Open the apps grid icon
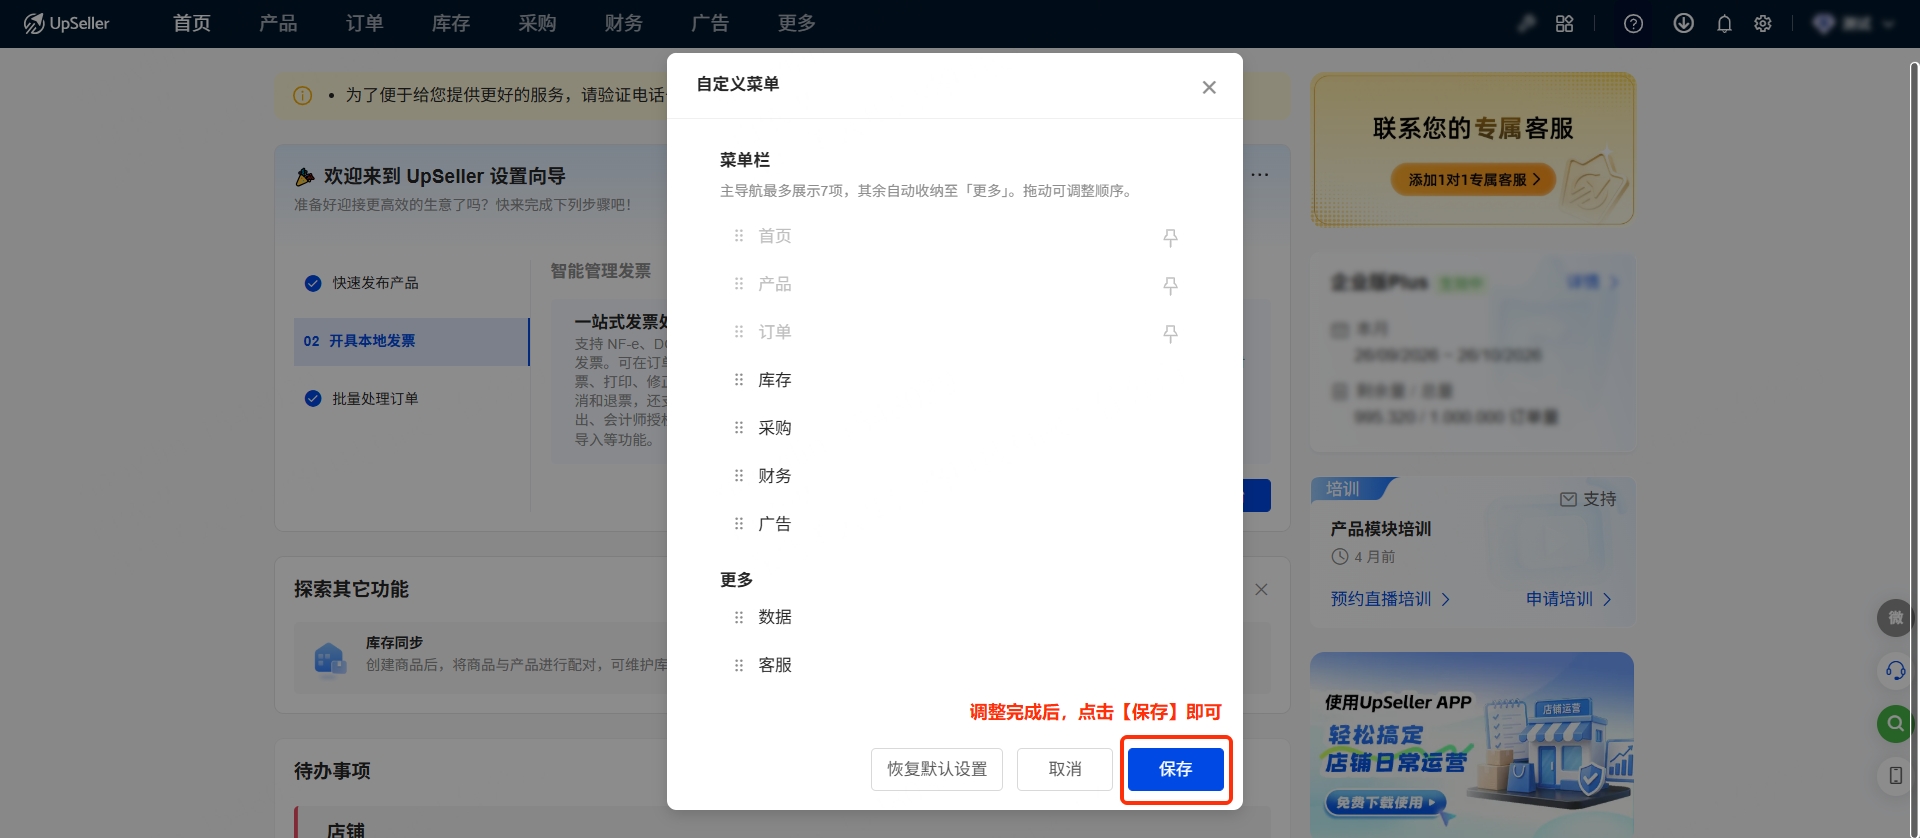The width and height of the screenshot is (1920, 838). coord(1565,23)
